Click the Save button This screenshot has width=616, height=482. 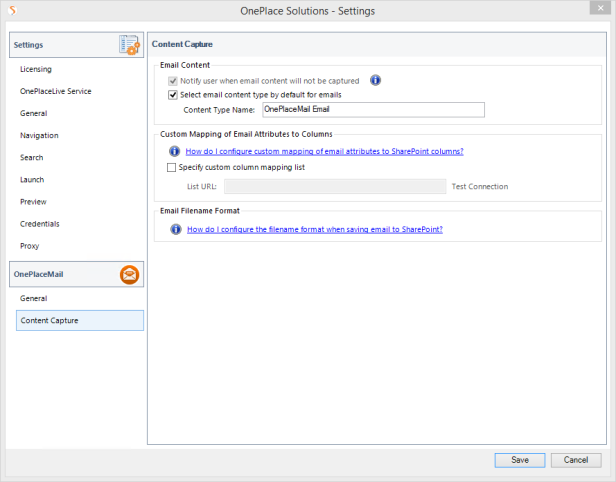click(520, 460)
